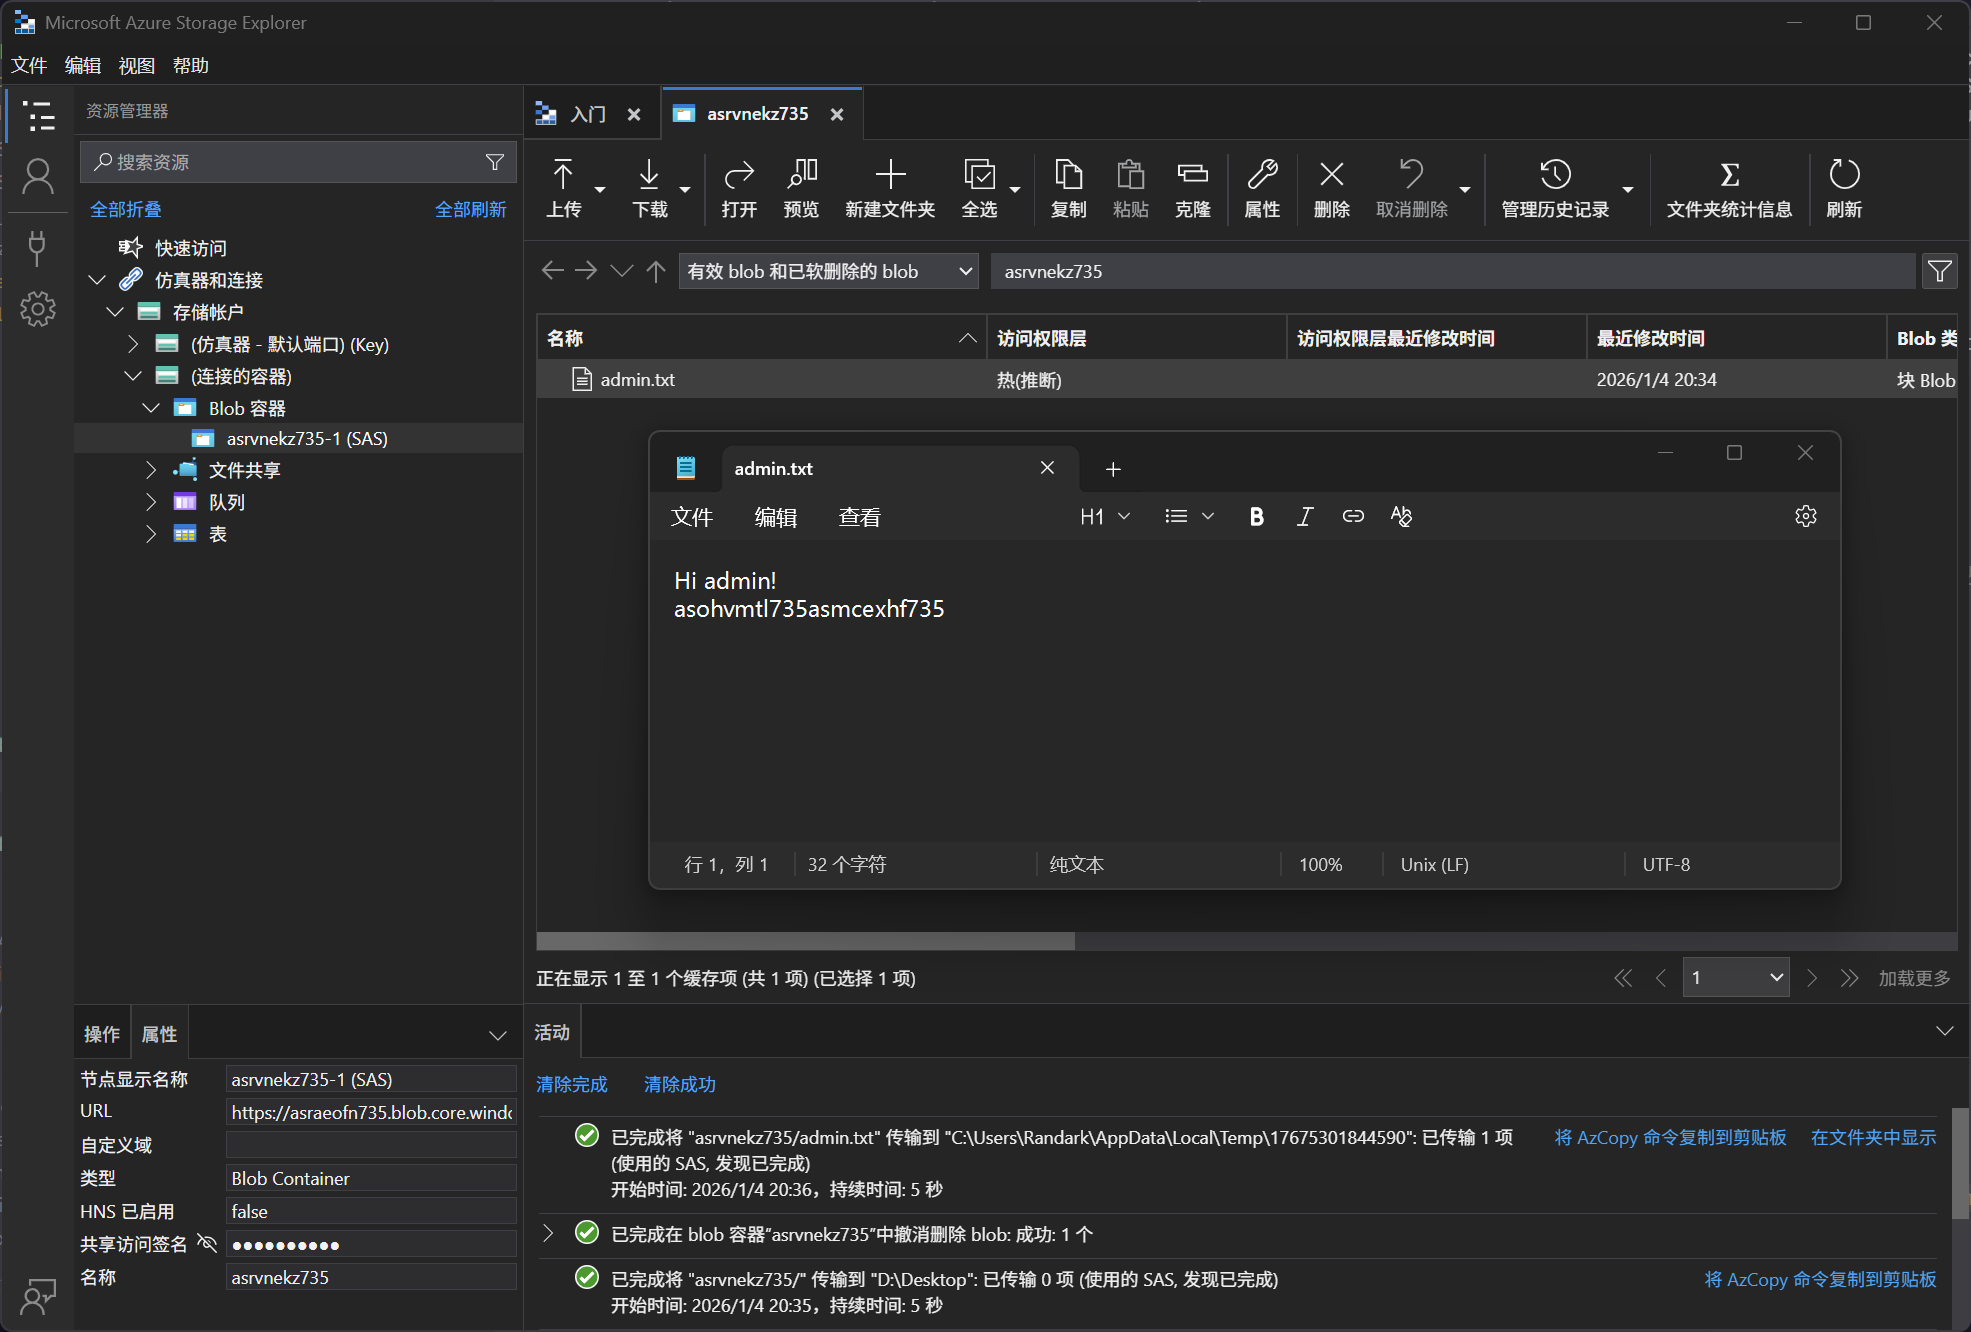Click the 清除完成 link in Activities
Screen dimensions: 1971x1332
coord(571,1084)
